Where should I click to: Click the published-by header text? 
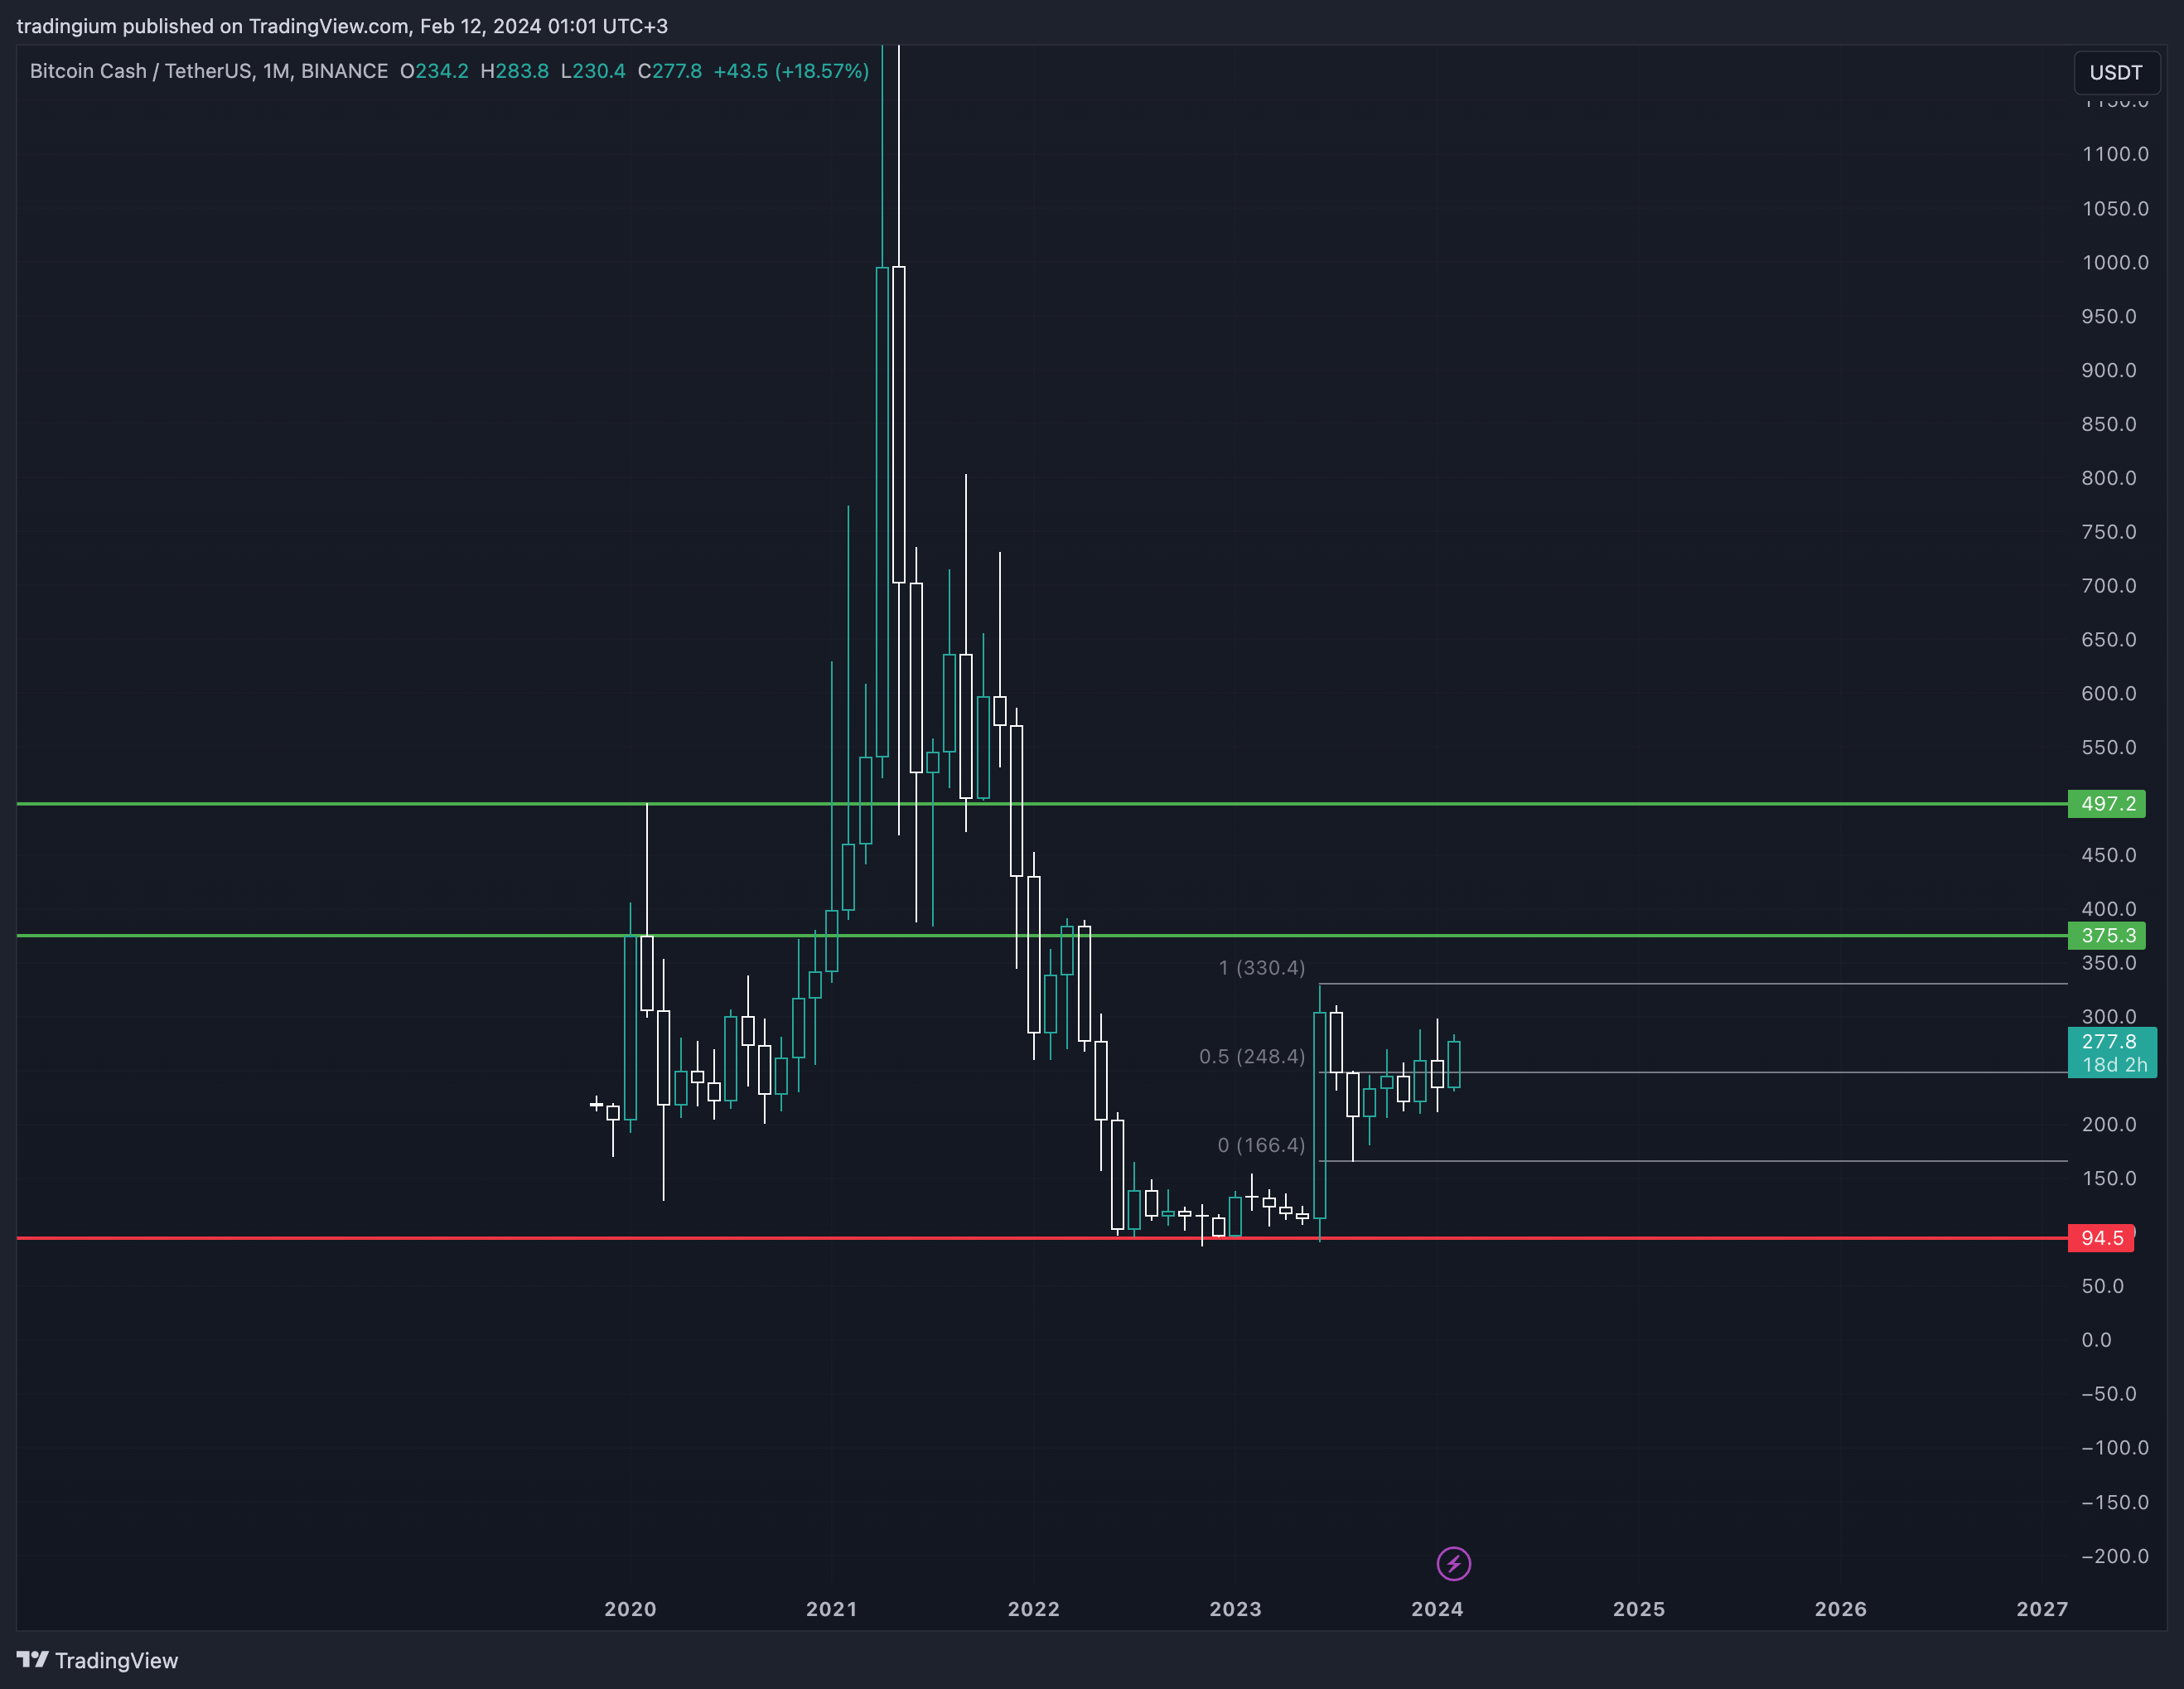(x=342, y=26)
